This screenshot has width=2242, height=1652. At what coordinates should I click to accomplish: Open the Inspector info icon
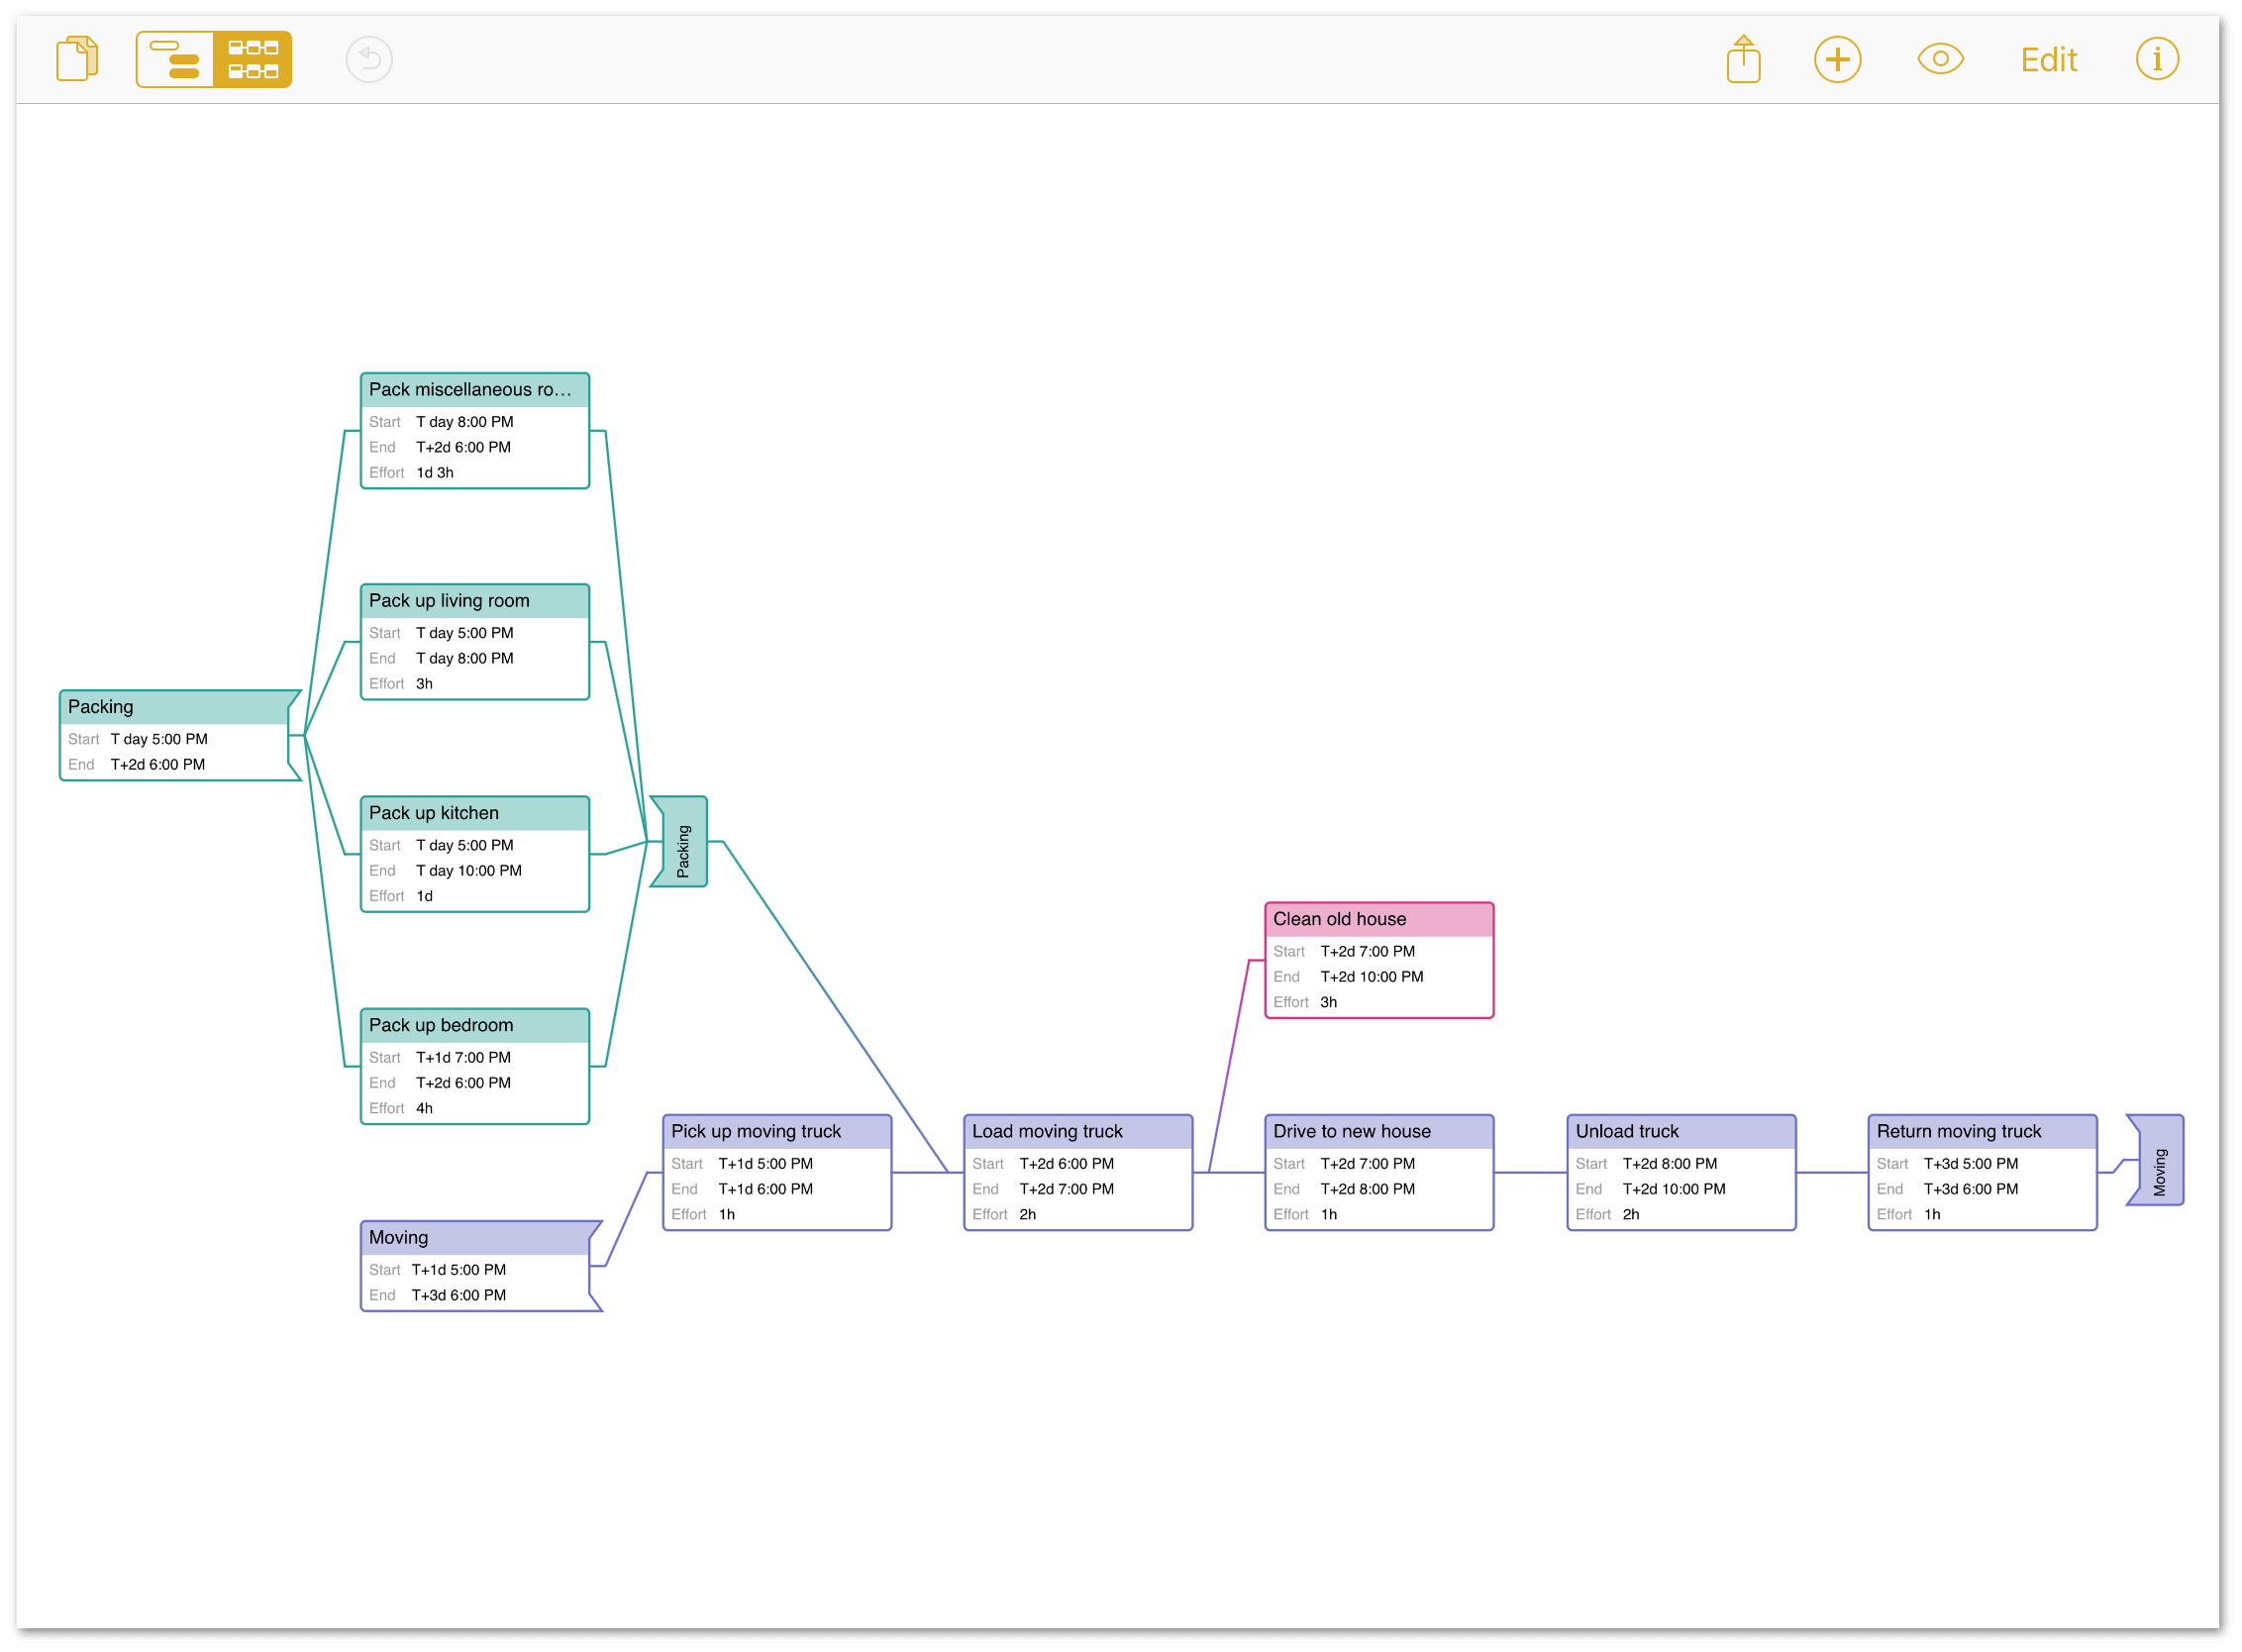(x=2157, y=59)
